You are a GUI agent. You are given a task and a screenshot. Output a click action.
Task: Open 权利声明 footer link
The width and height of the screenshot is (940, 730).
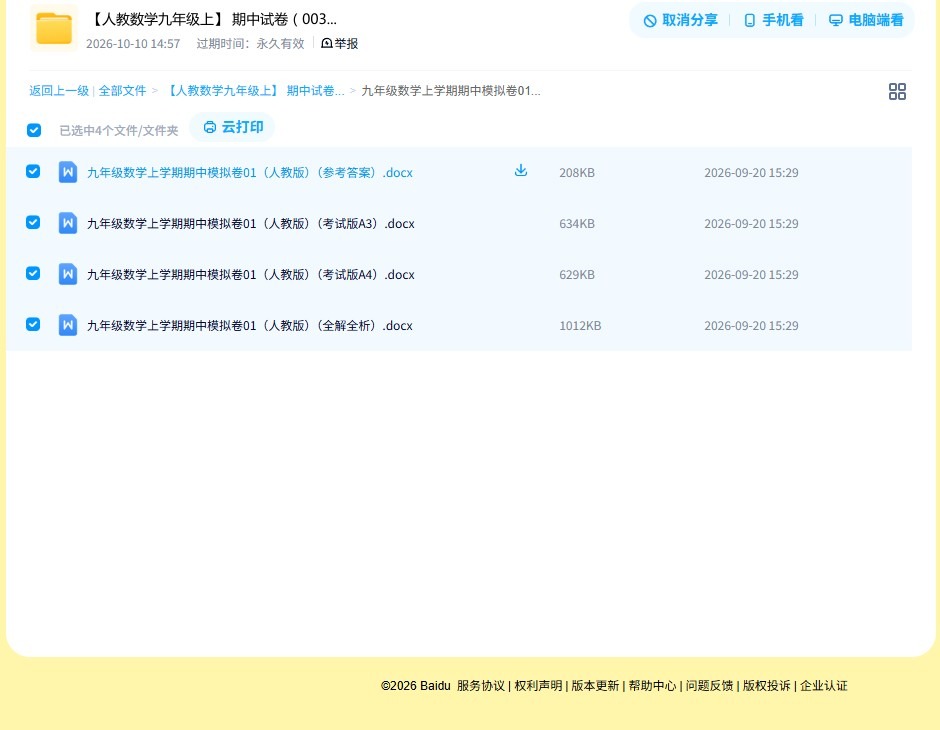538,686
